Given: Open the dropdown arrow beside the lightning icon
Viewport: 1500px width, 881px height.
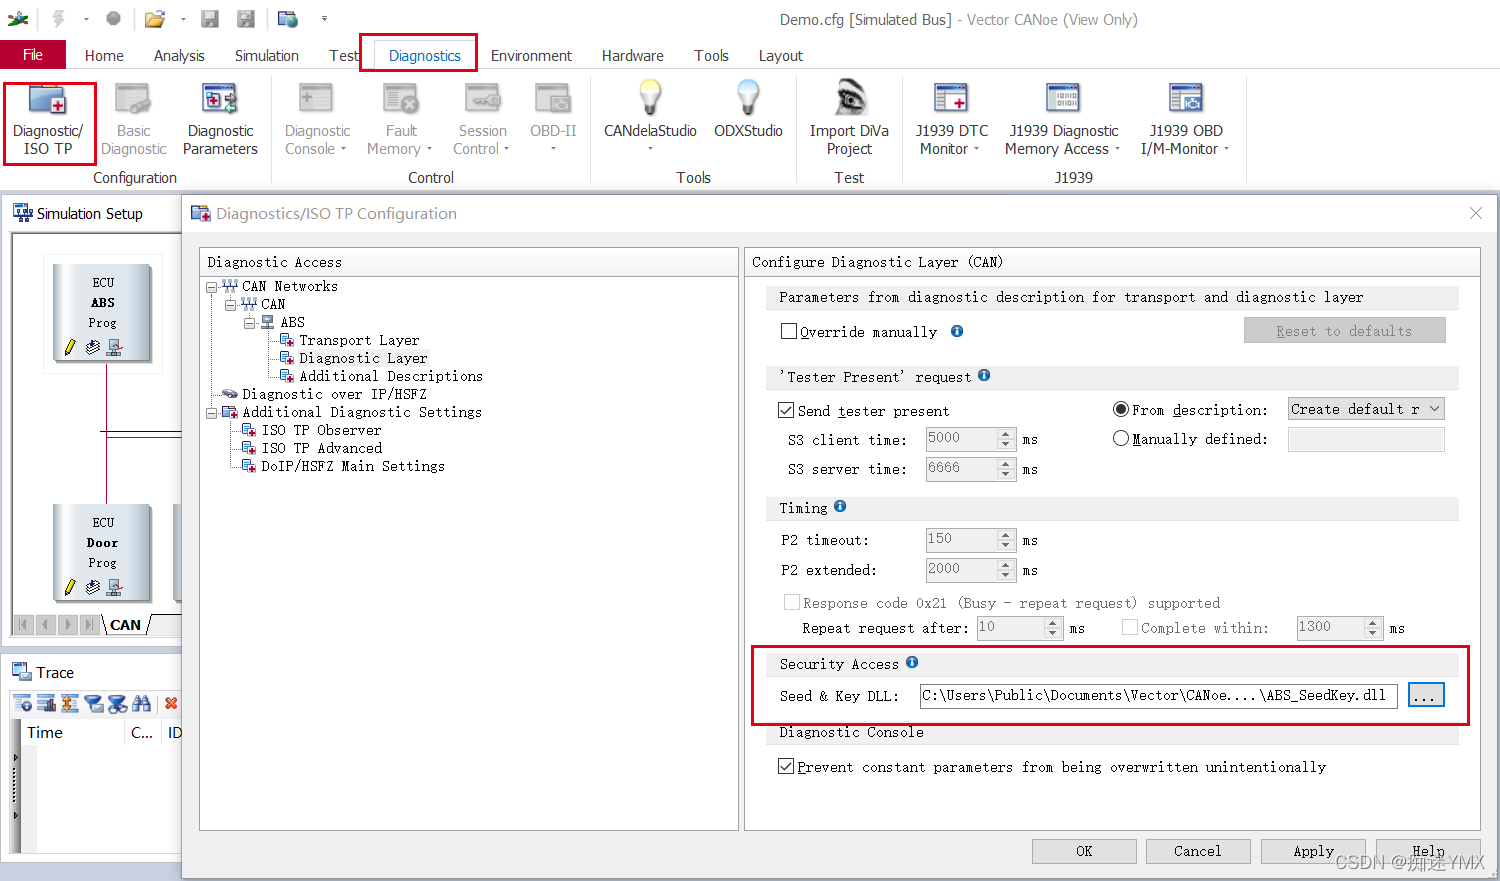Looking at the screenshot, I should (x=86, y=19).
